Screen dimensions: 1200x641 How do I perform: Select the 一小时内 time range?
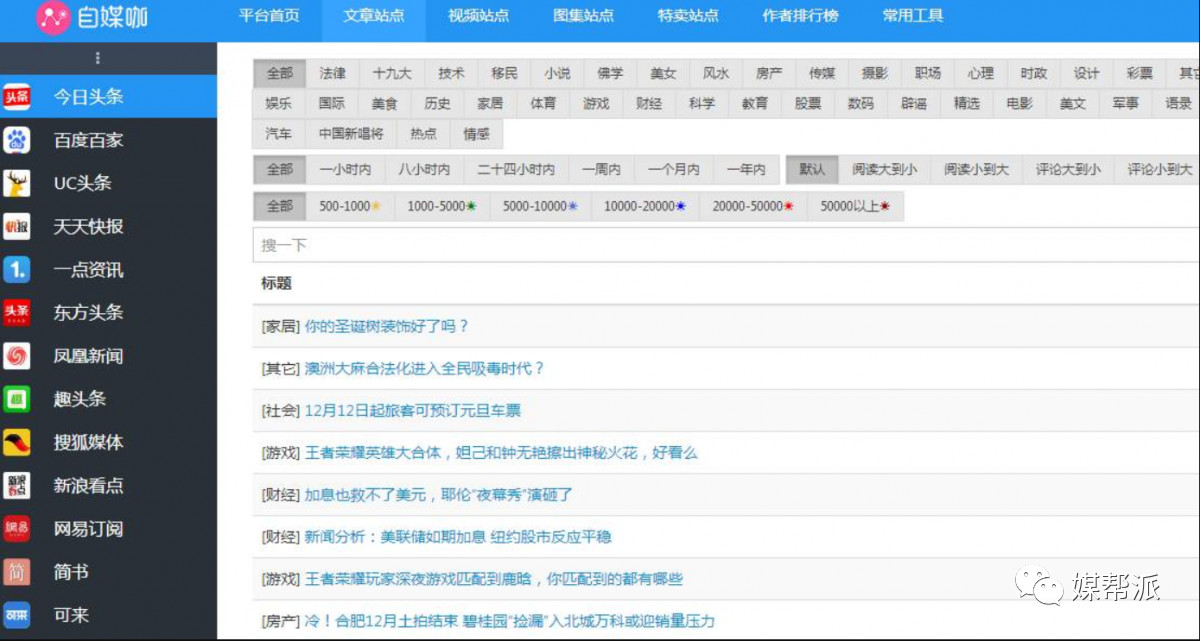click(x=345, y=170)
